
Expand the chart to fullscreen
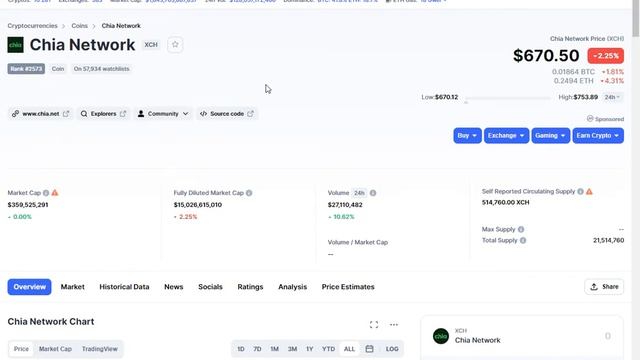point(374,324)
